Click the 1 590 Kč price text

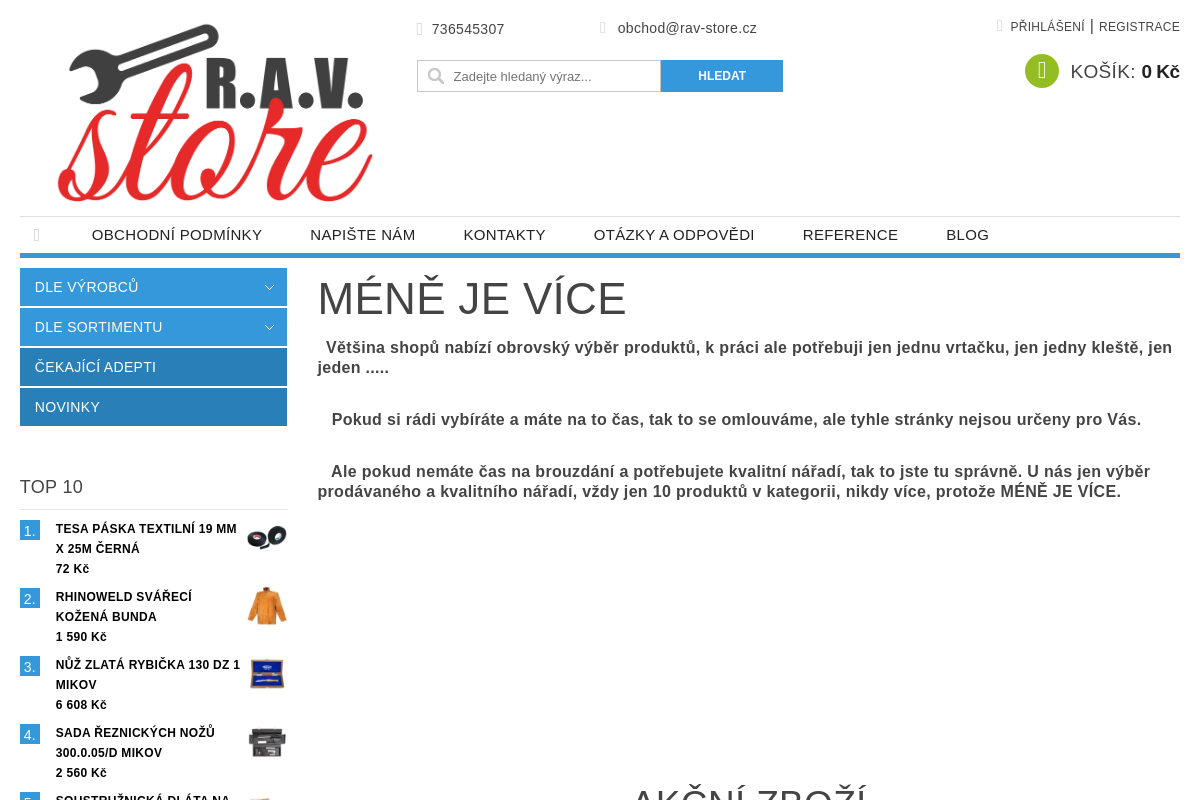tap(81, 637)
